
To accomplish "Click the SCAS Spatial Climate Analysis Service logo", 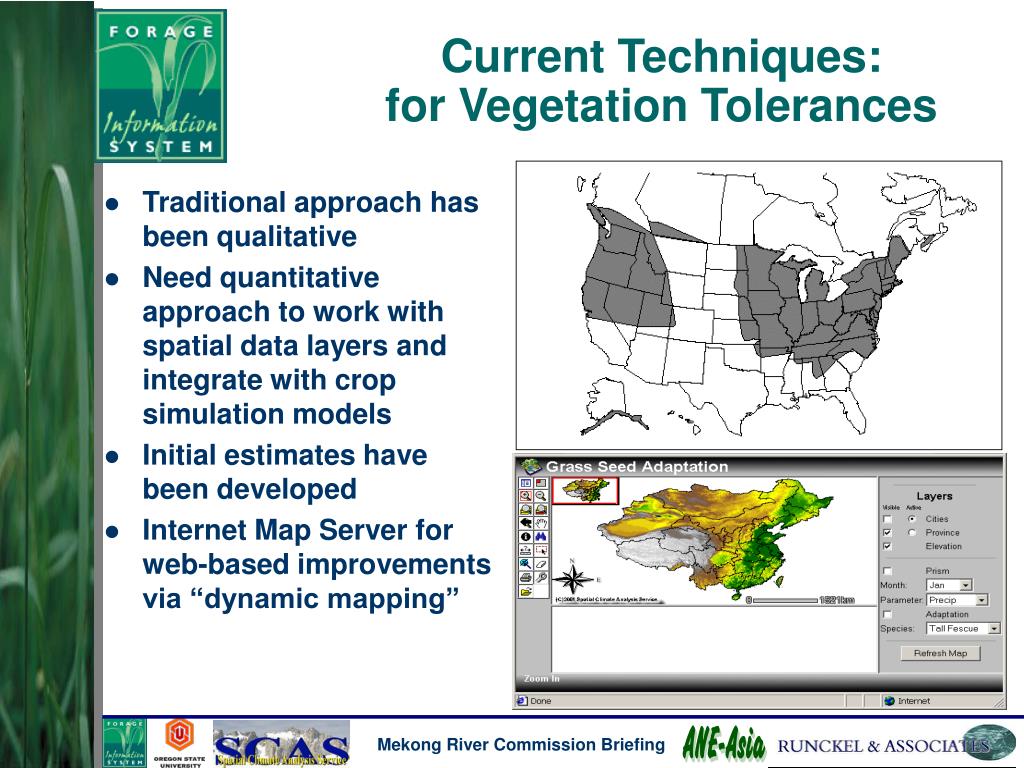I will coord(281,743).
